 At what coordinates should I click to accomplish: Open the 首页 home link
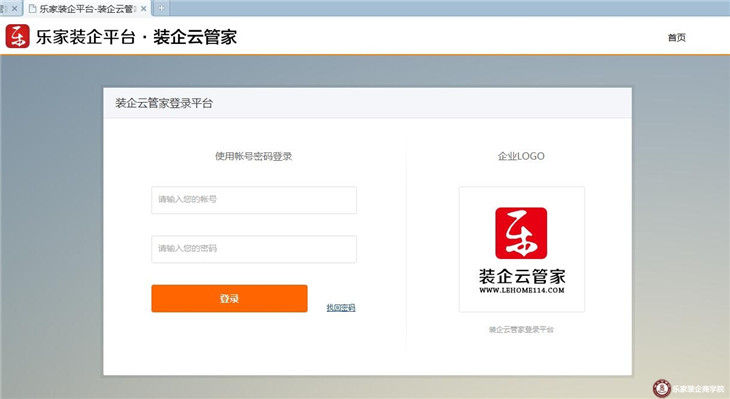[x=676, y=38]
